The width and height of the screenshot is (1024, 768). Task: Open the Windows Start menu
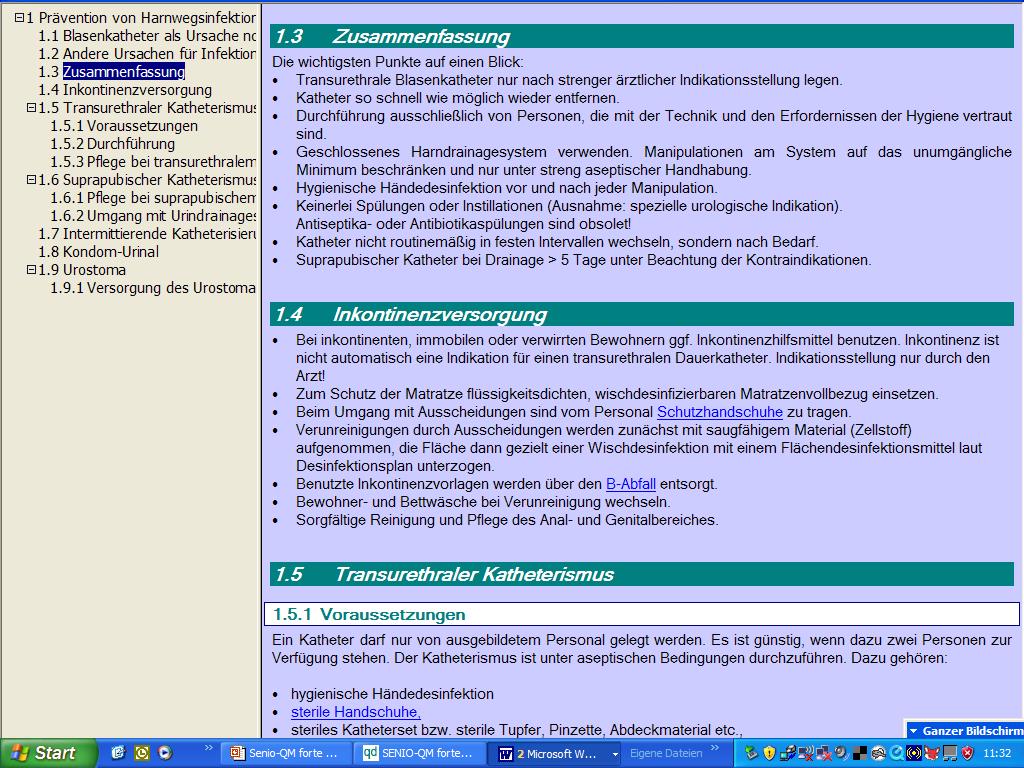click(x=48, y=753)
